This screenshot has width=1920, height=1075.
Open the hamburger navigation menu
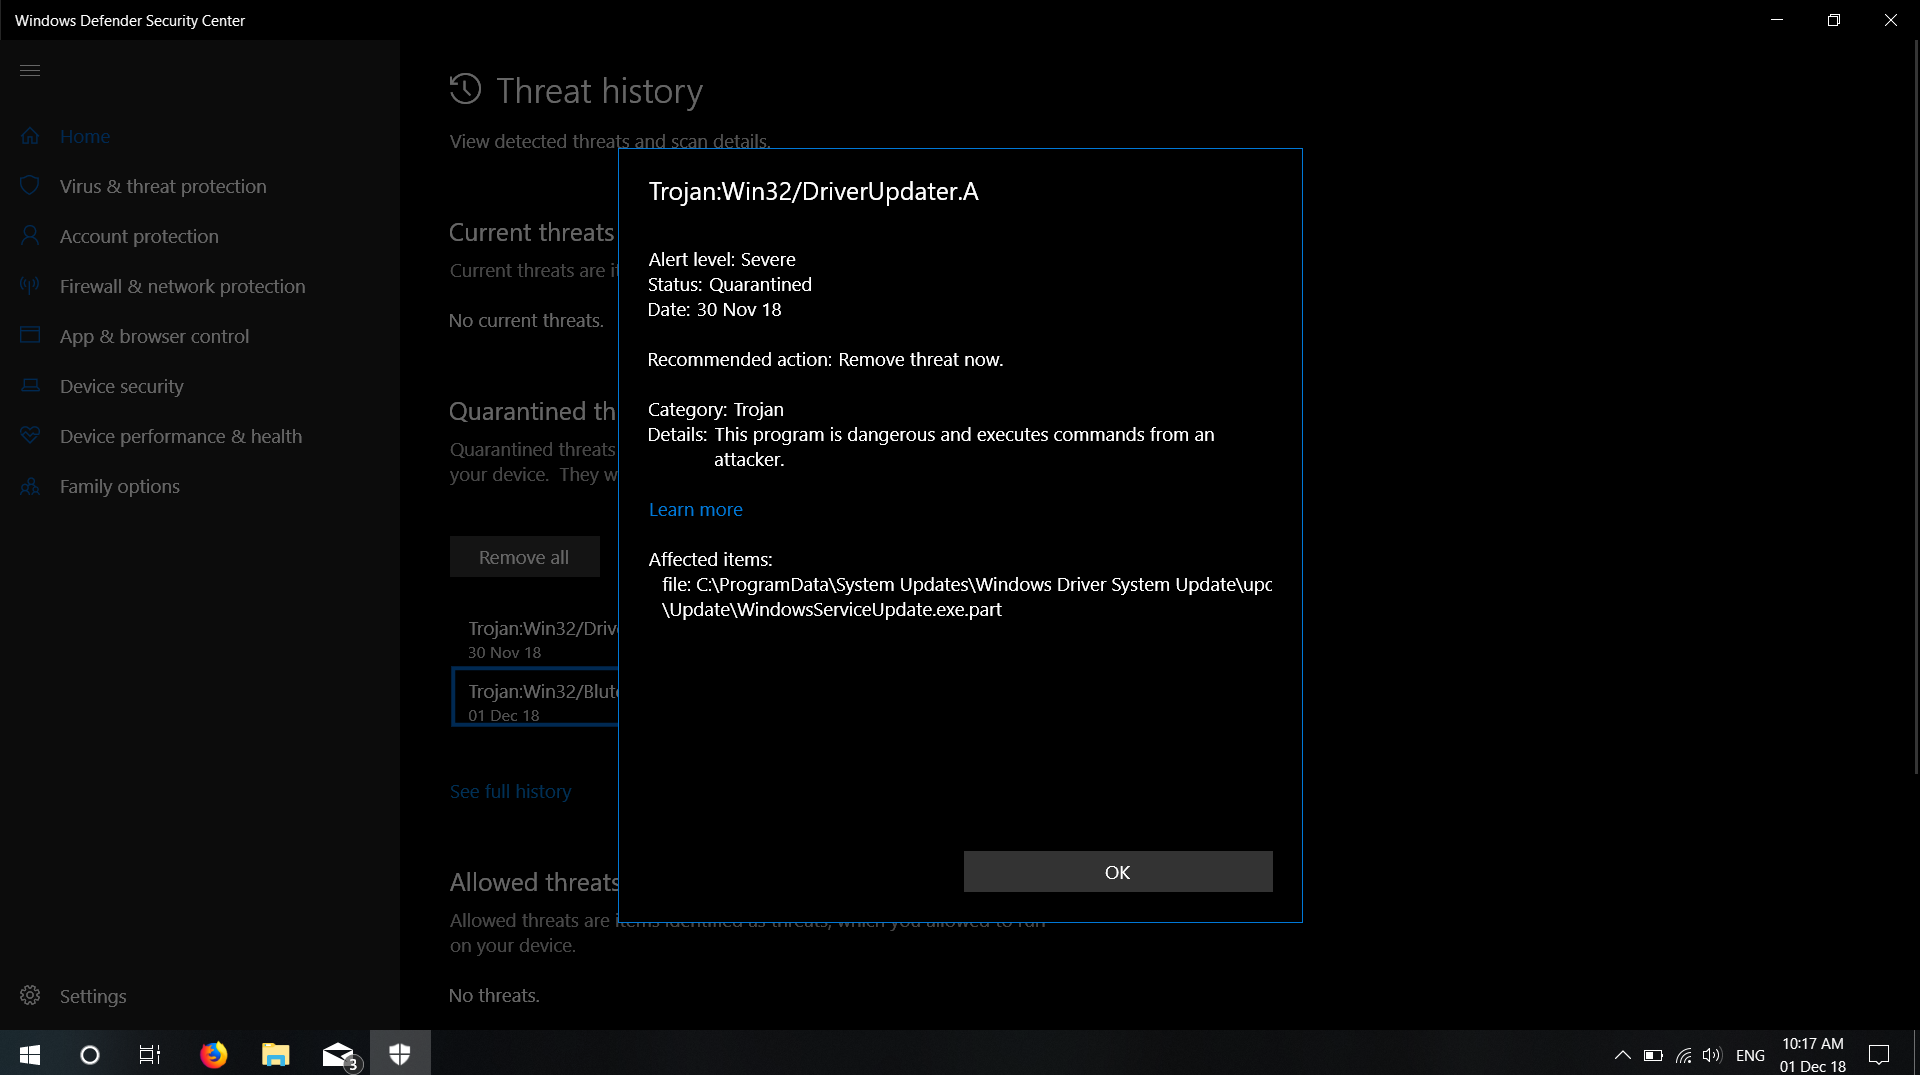coord(30,70)
